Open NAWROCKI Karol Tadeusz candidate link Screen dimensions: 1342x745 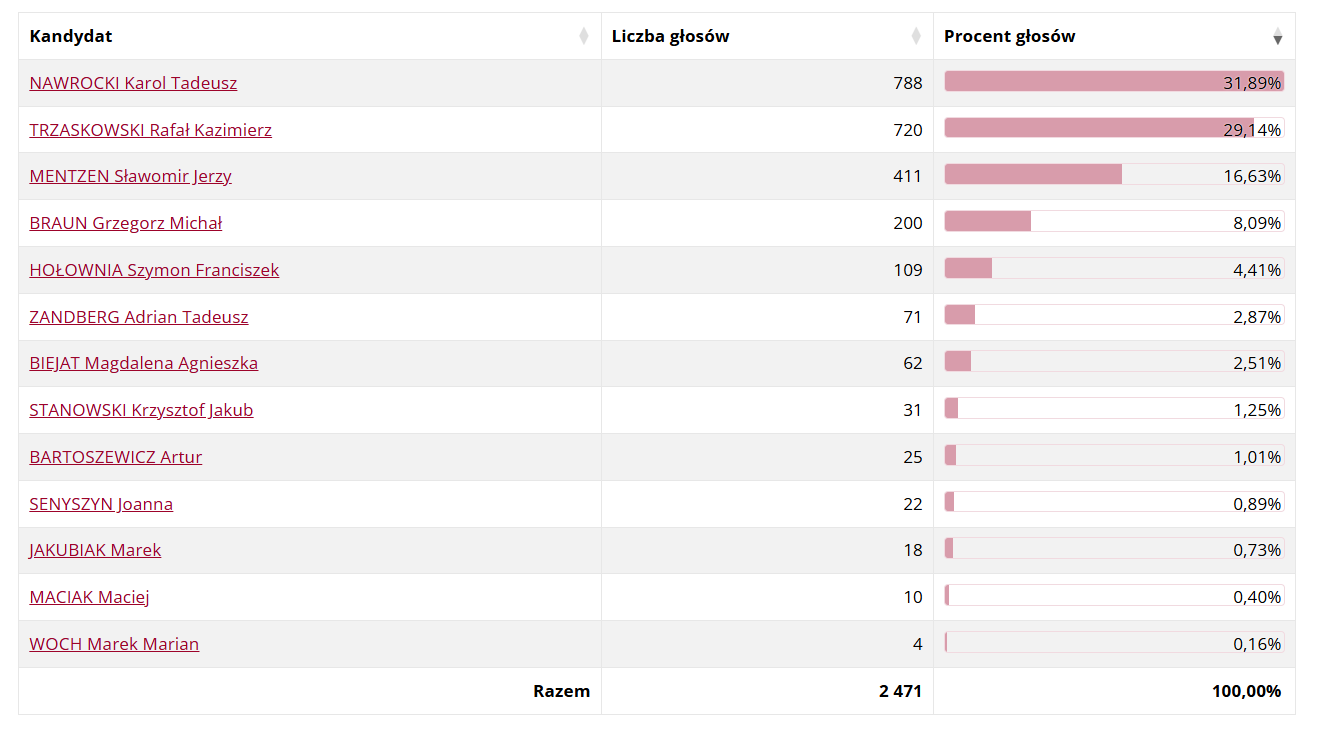133,83
